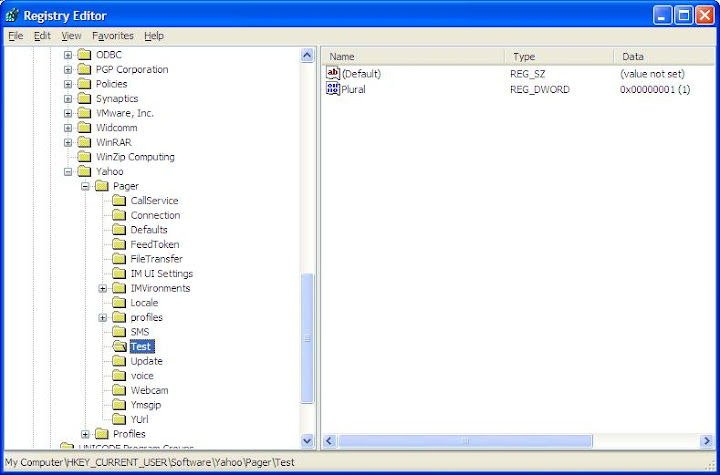Expand the IMVironments key

pos(103,288)
